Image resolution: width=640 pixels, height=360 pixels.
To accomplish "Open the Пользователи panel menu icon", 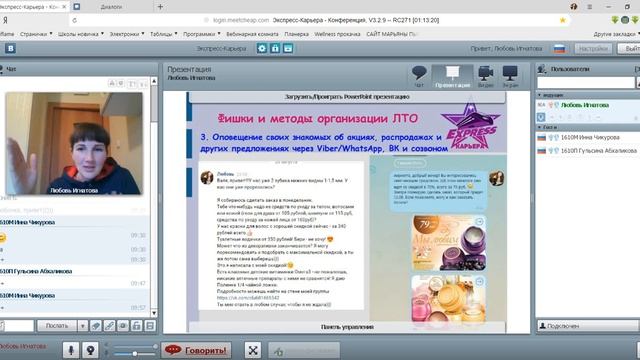I will (x=542, y=69).
